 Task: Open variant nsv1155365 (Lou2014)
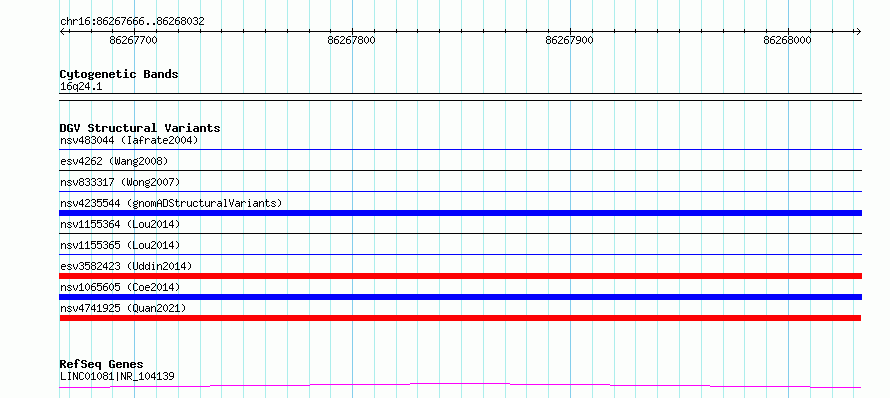tap(120, 245)
